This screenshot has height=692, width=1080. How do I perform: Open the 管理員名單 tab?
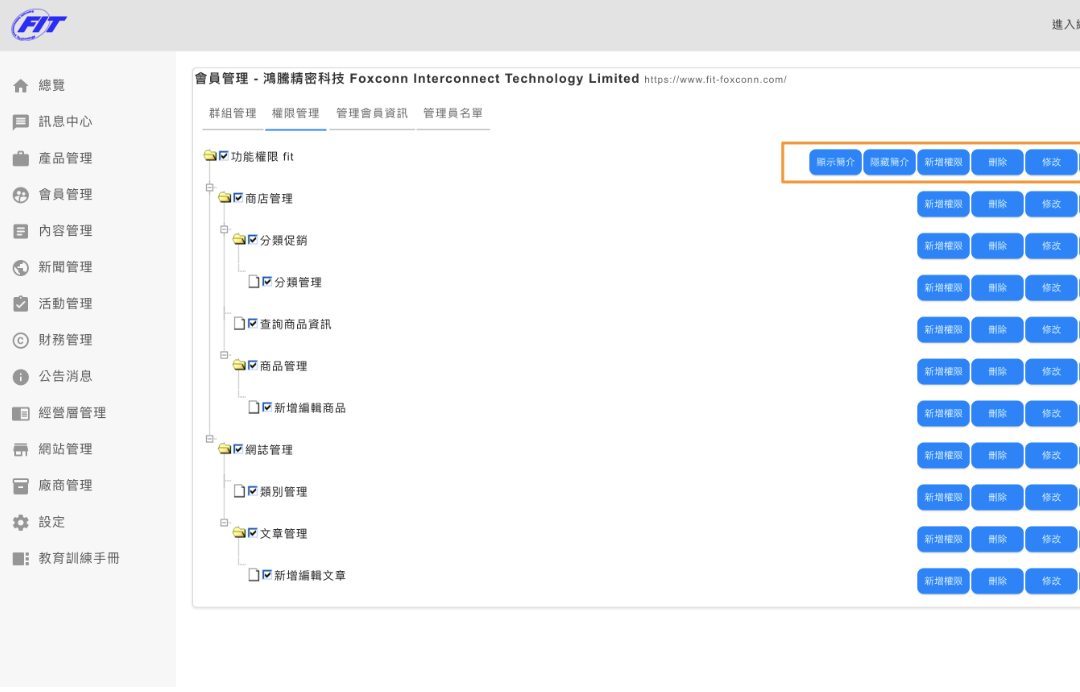click(453, 114)
